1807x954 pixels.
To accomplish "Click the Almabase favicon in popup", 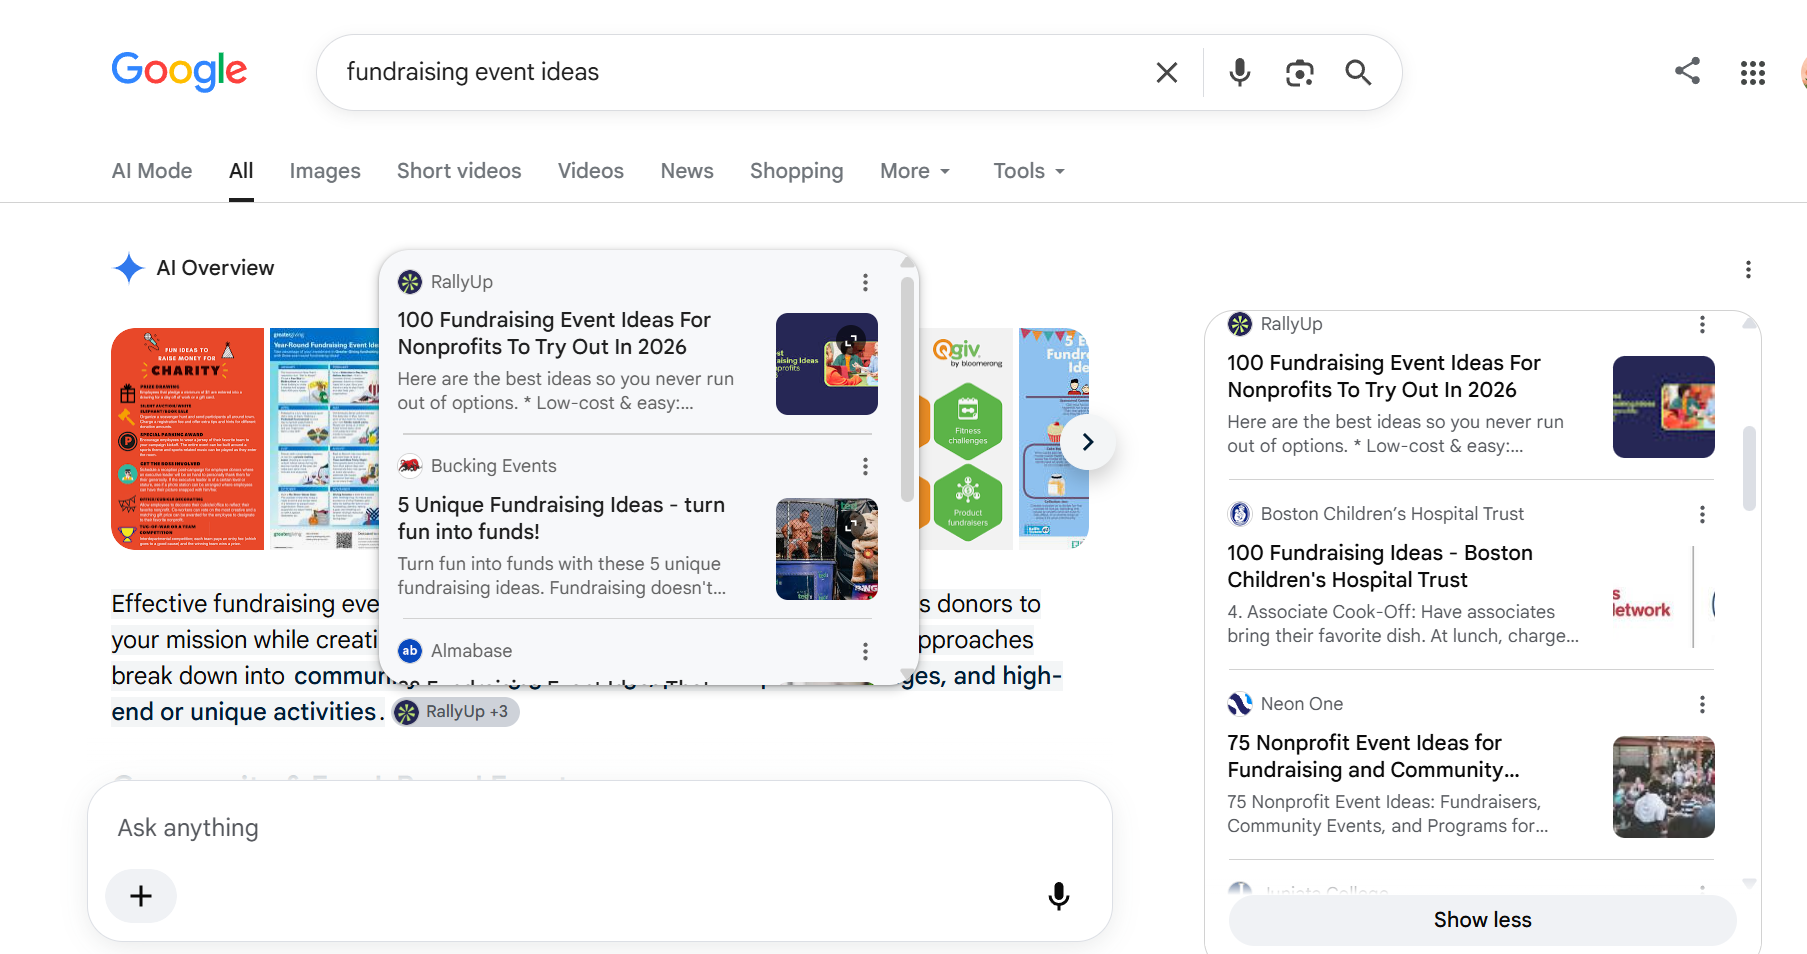I will 410,651.
